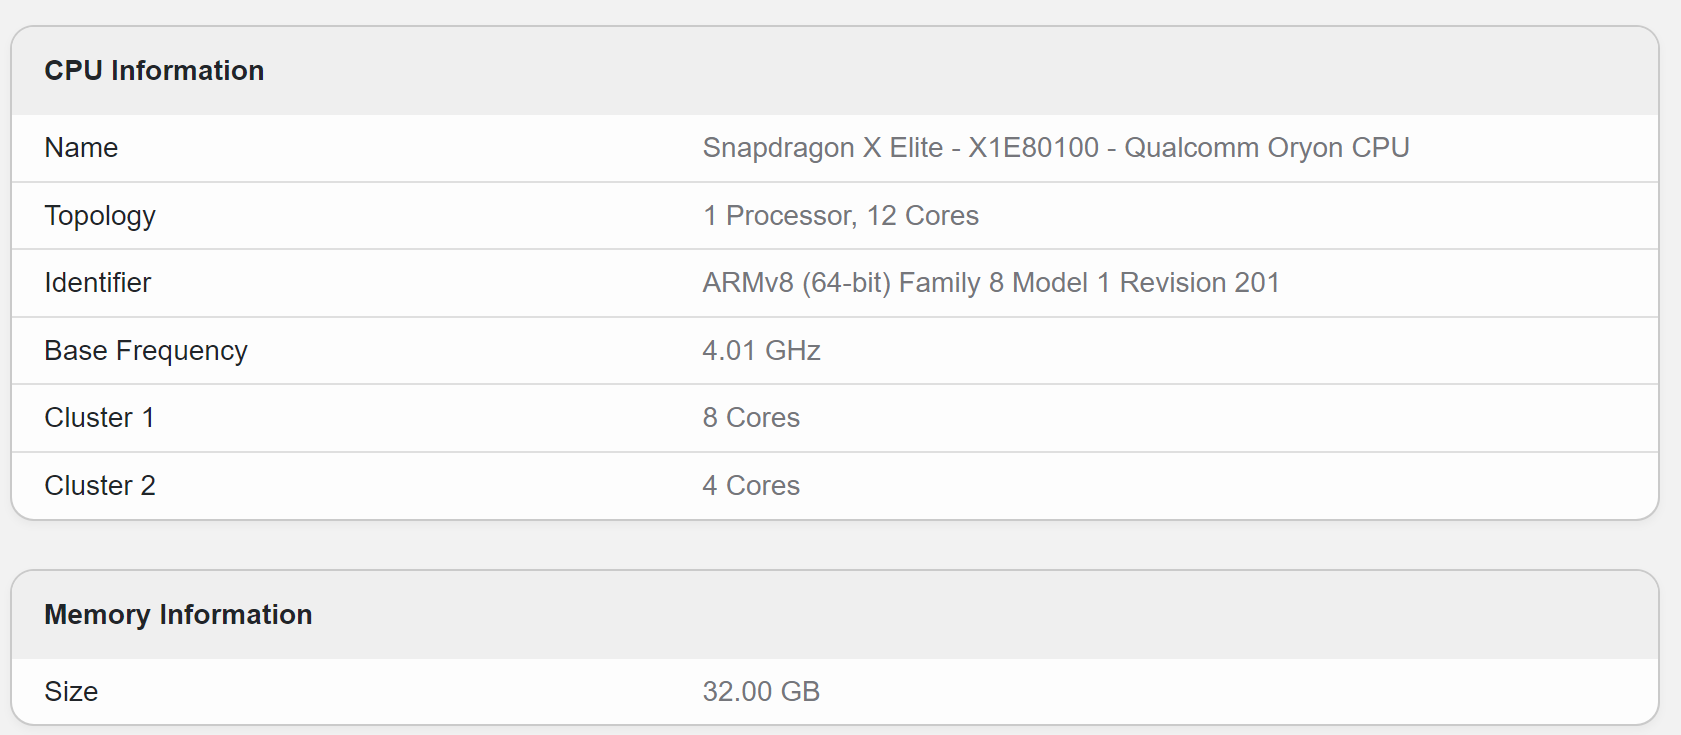Select the Snapdragon X Elite text
The image size is (1681, 735).
(x=822, y=148)
